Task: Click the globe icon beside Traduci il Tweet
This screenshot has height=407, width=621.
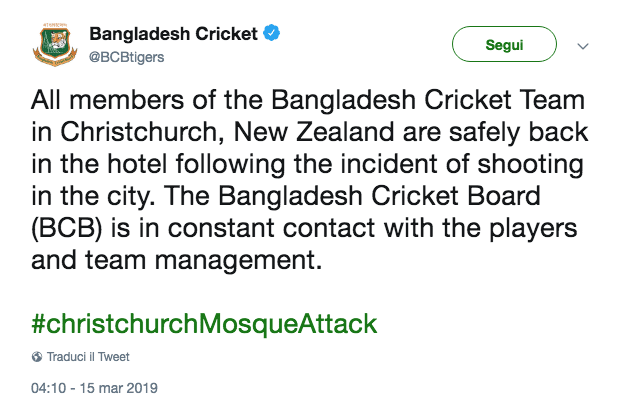Action: (x=37, y=357)
